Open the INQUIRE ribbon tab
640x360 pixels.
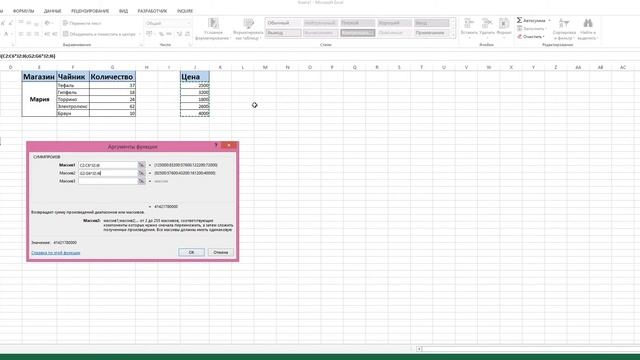tap(185, 11)
